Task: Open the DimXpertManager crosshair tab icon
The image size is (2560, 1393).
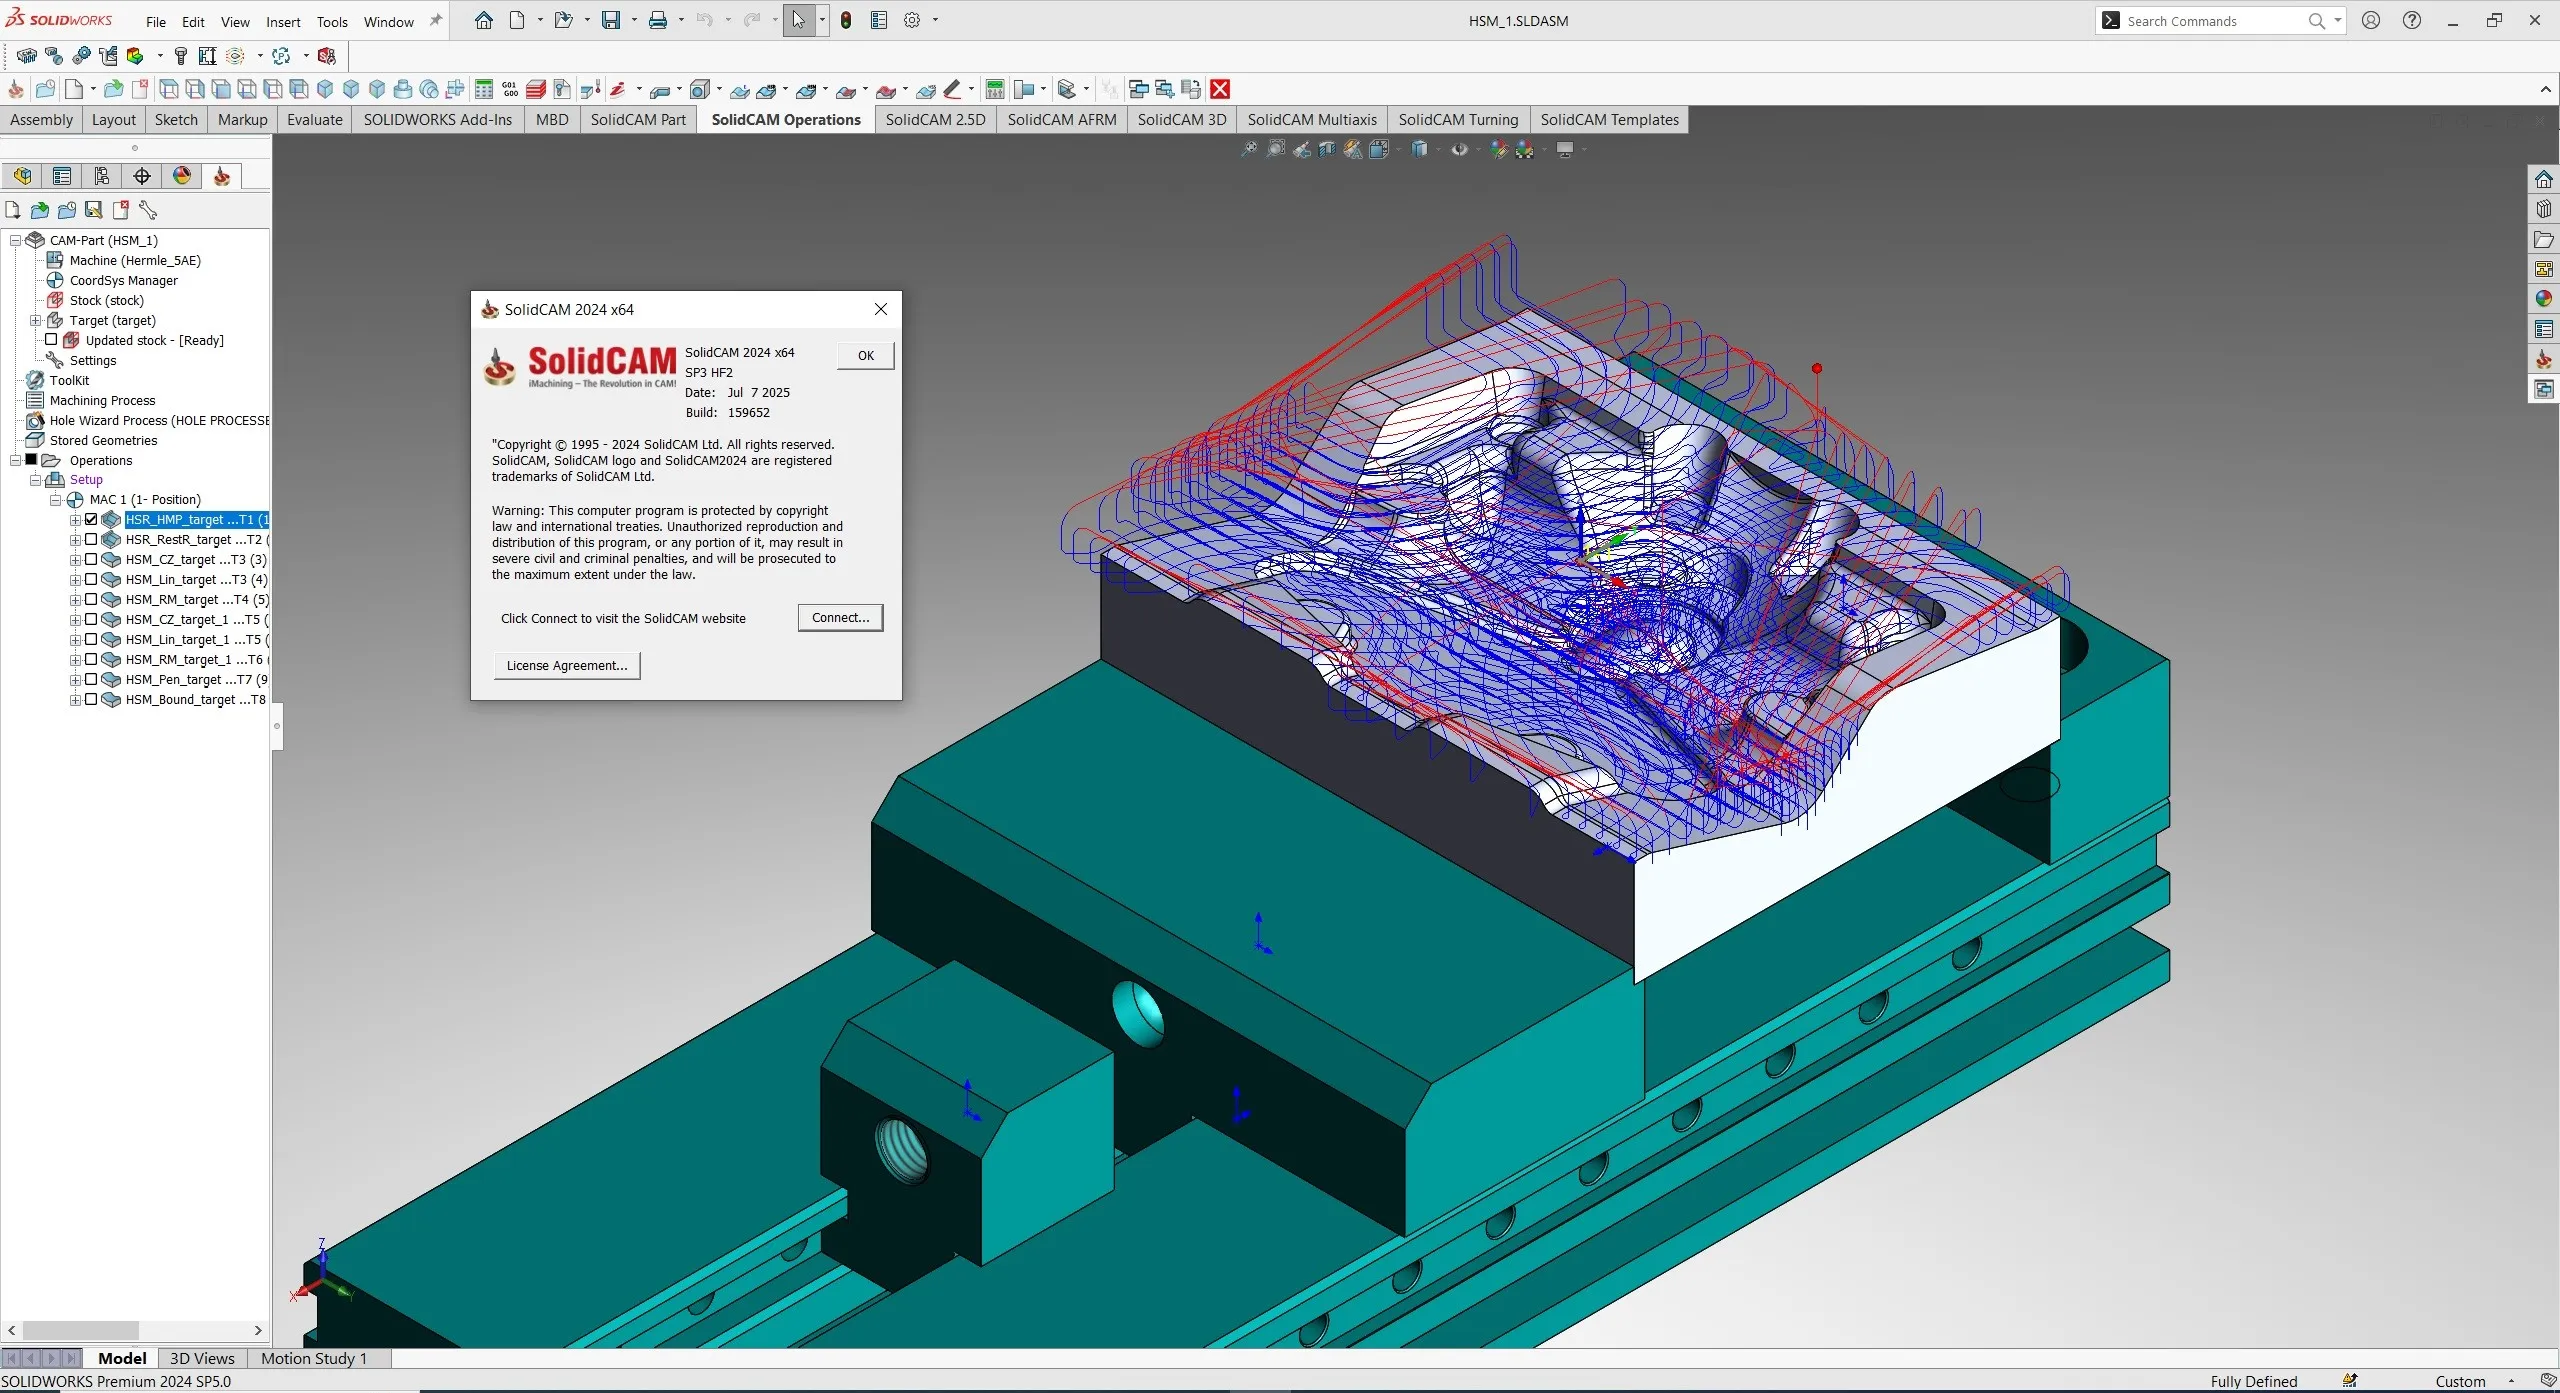Action: [x=142, y=176]
